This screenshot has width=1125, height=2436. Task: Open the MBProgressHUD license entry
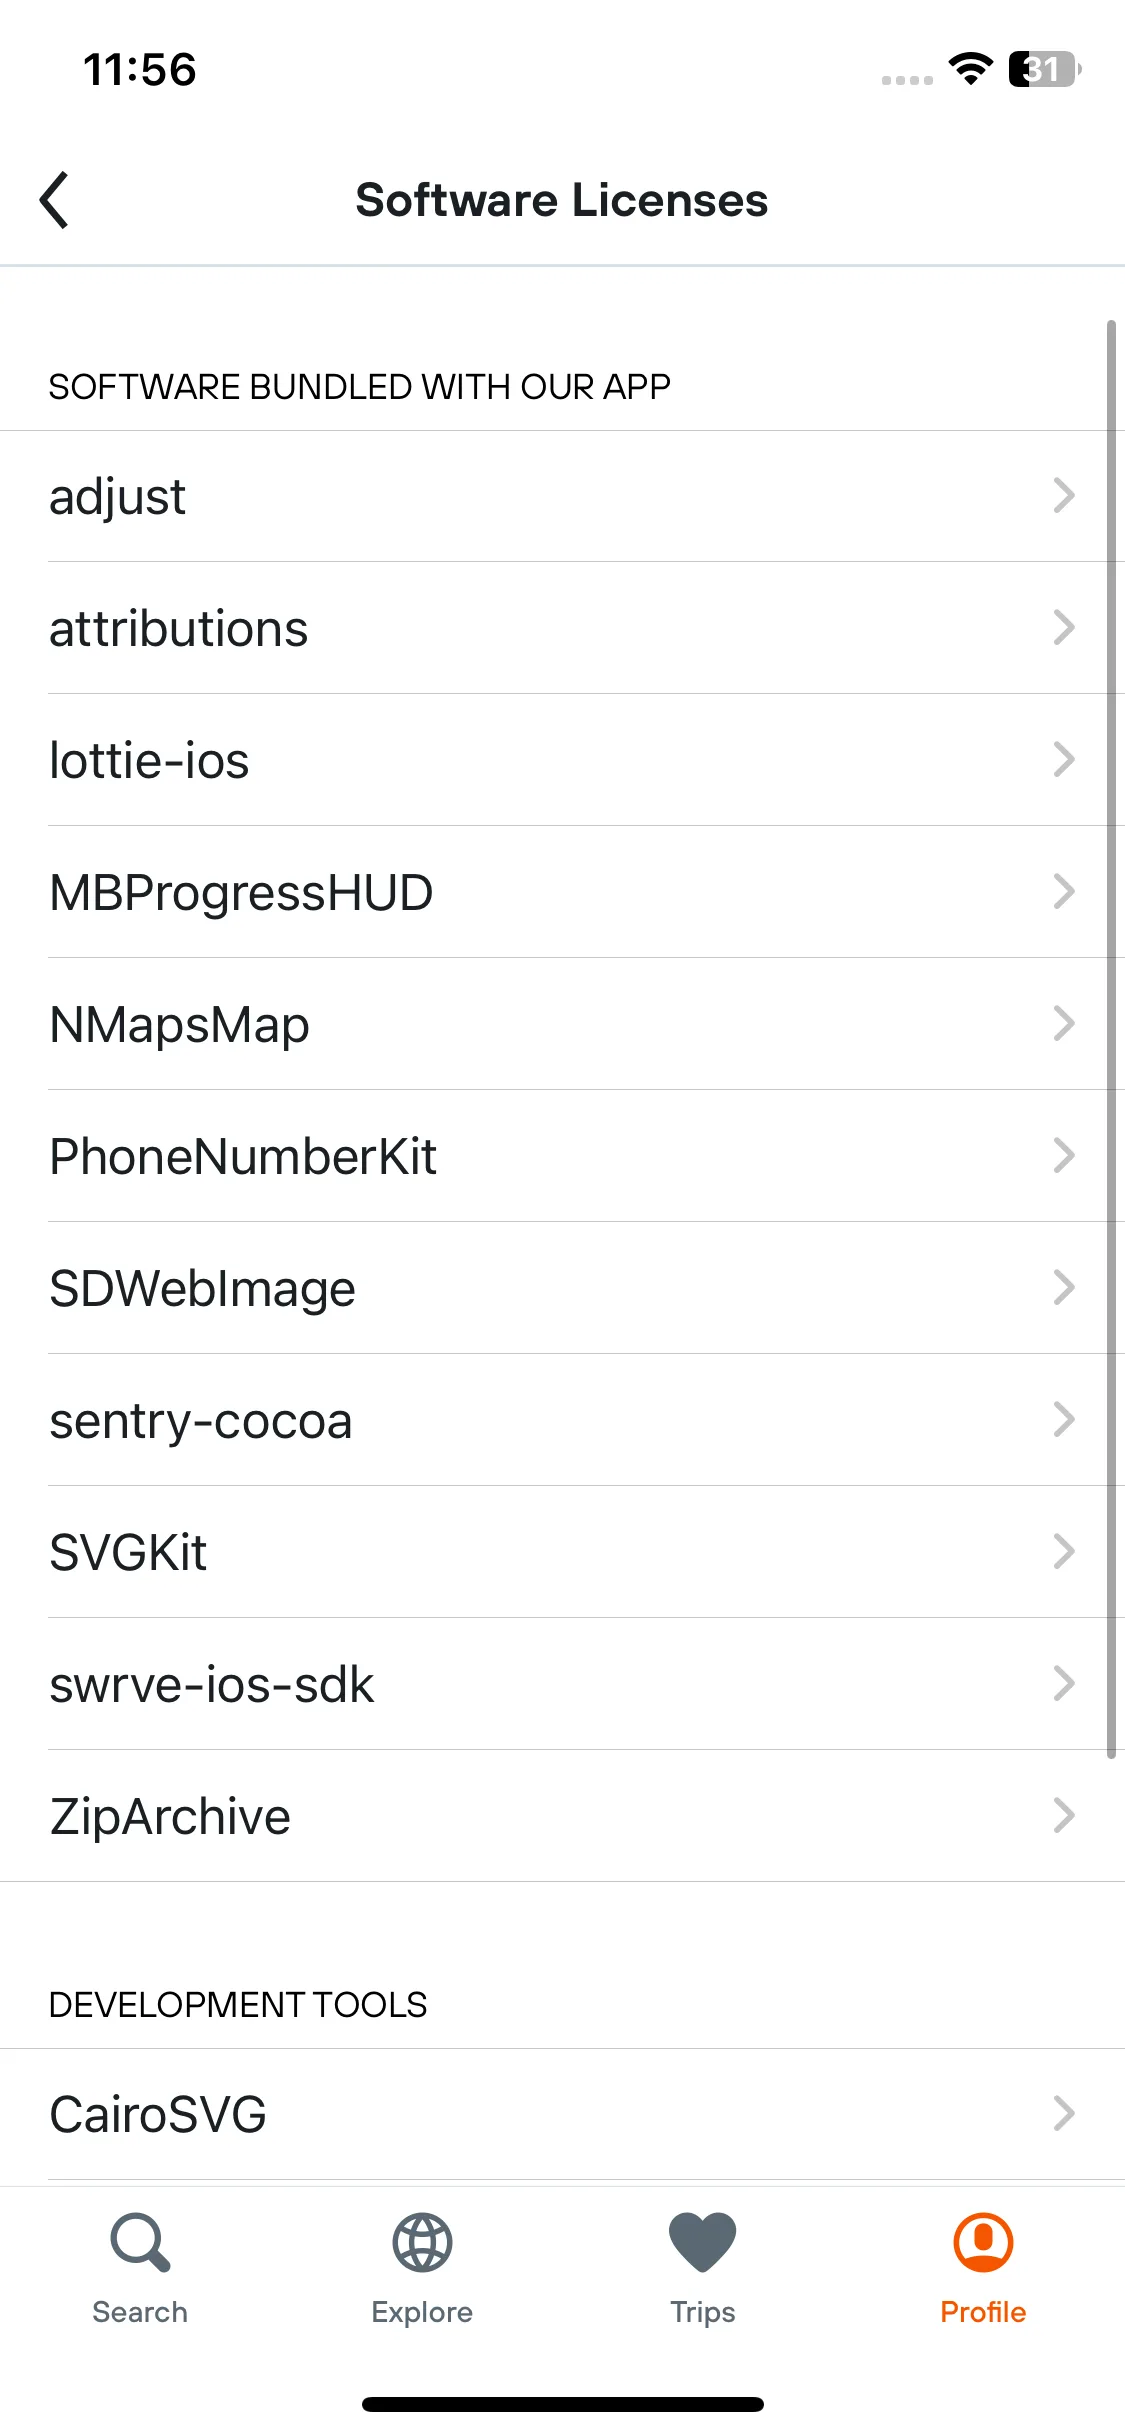[562, 892]
